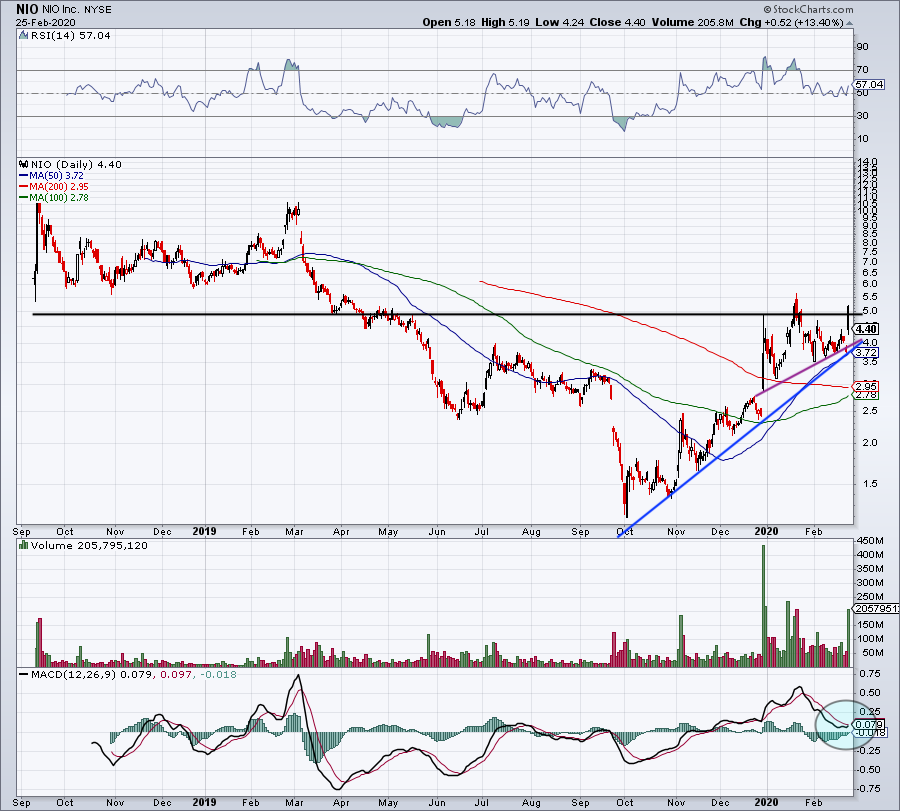This screenshot has width=900, height=811.
Task: Click the 70 overbought level on the RSI axis
Action: coord(863,70)
